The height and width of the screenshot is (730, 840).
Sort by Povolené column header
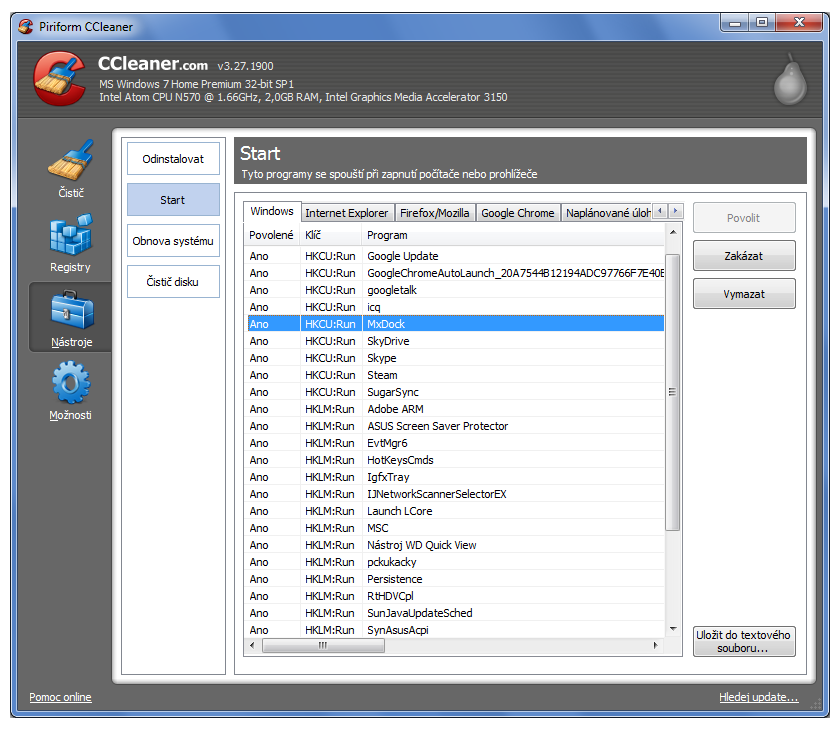pyautogui.click(x=272, y=235)
